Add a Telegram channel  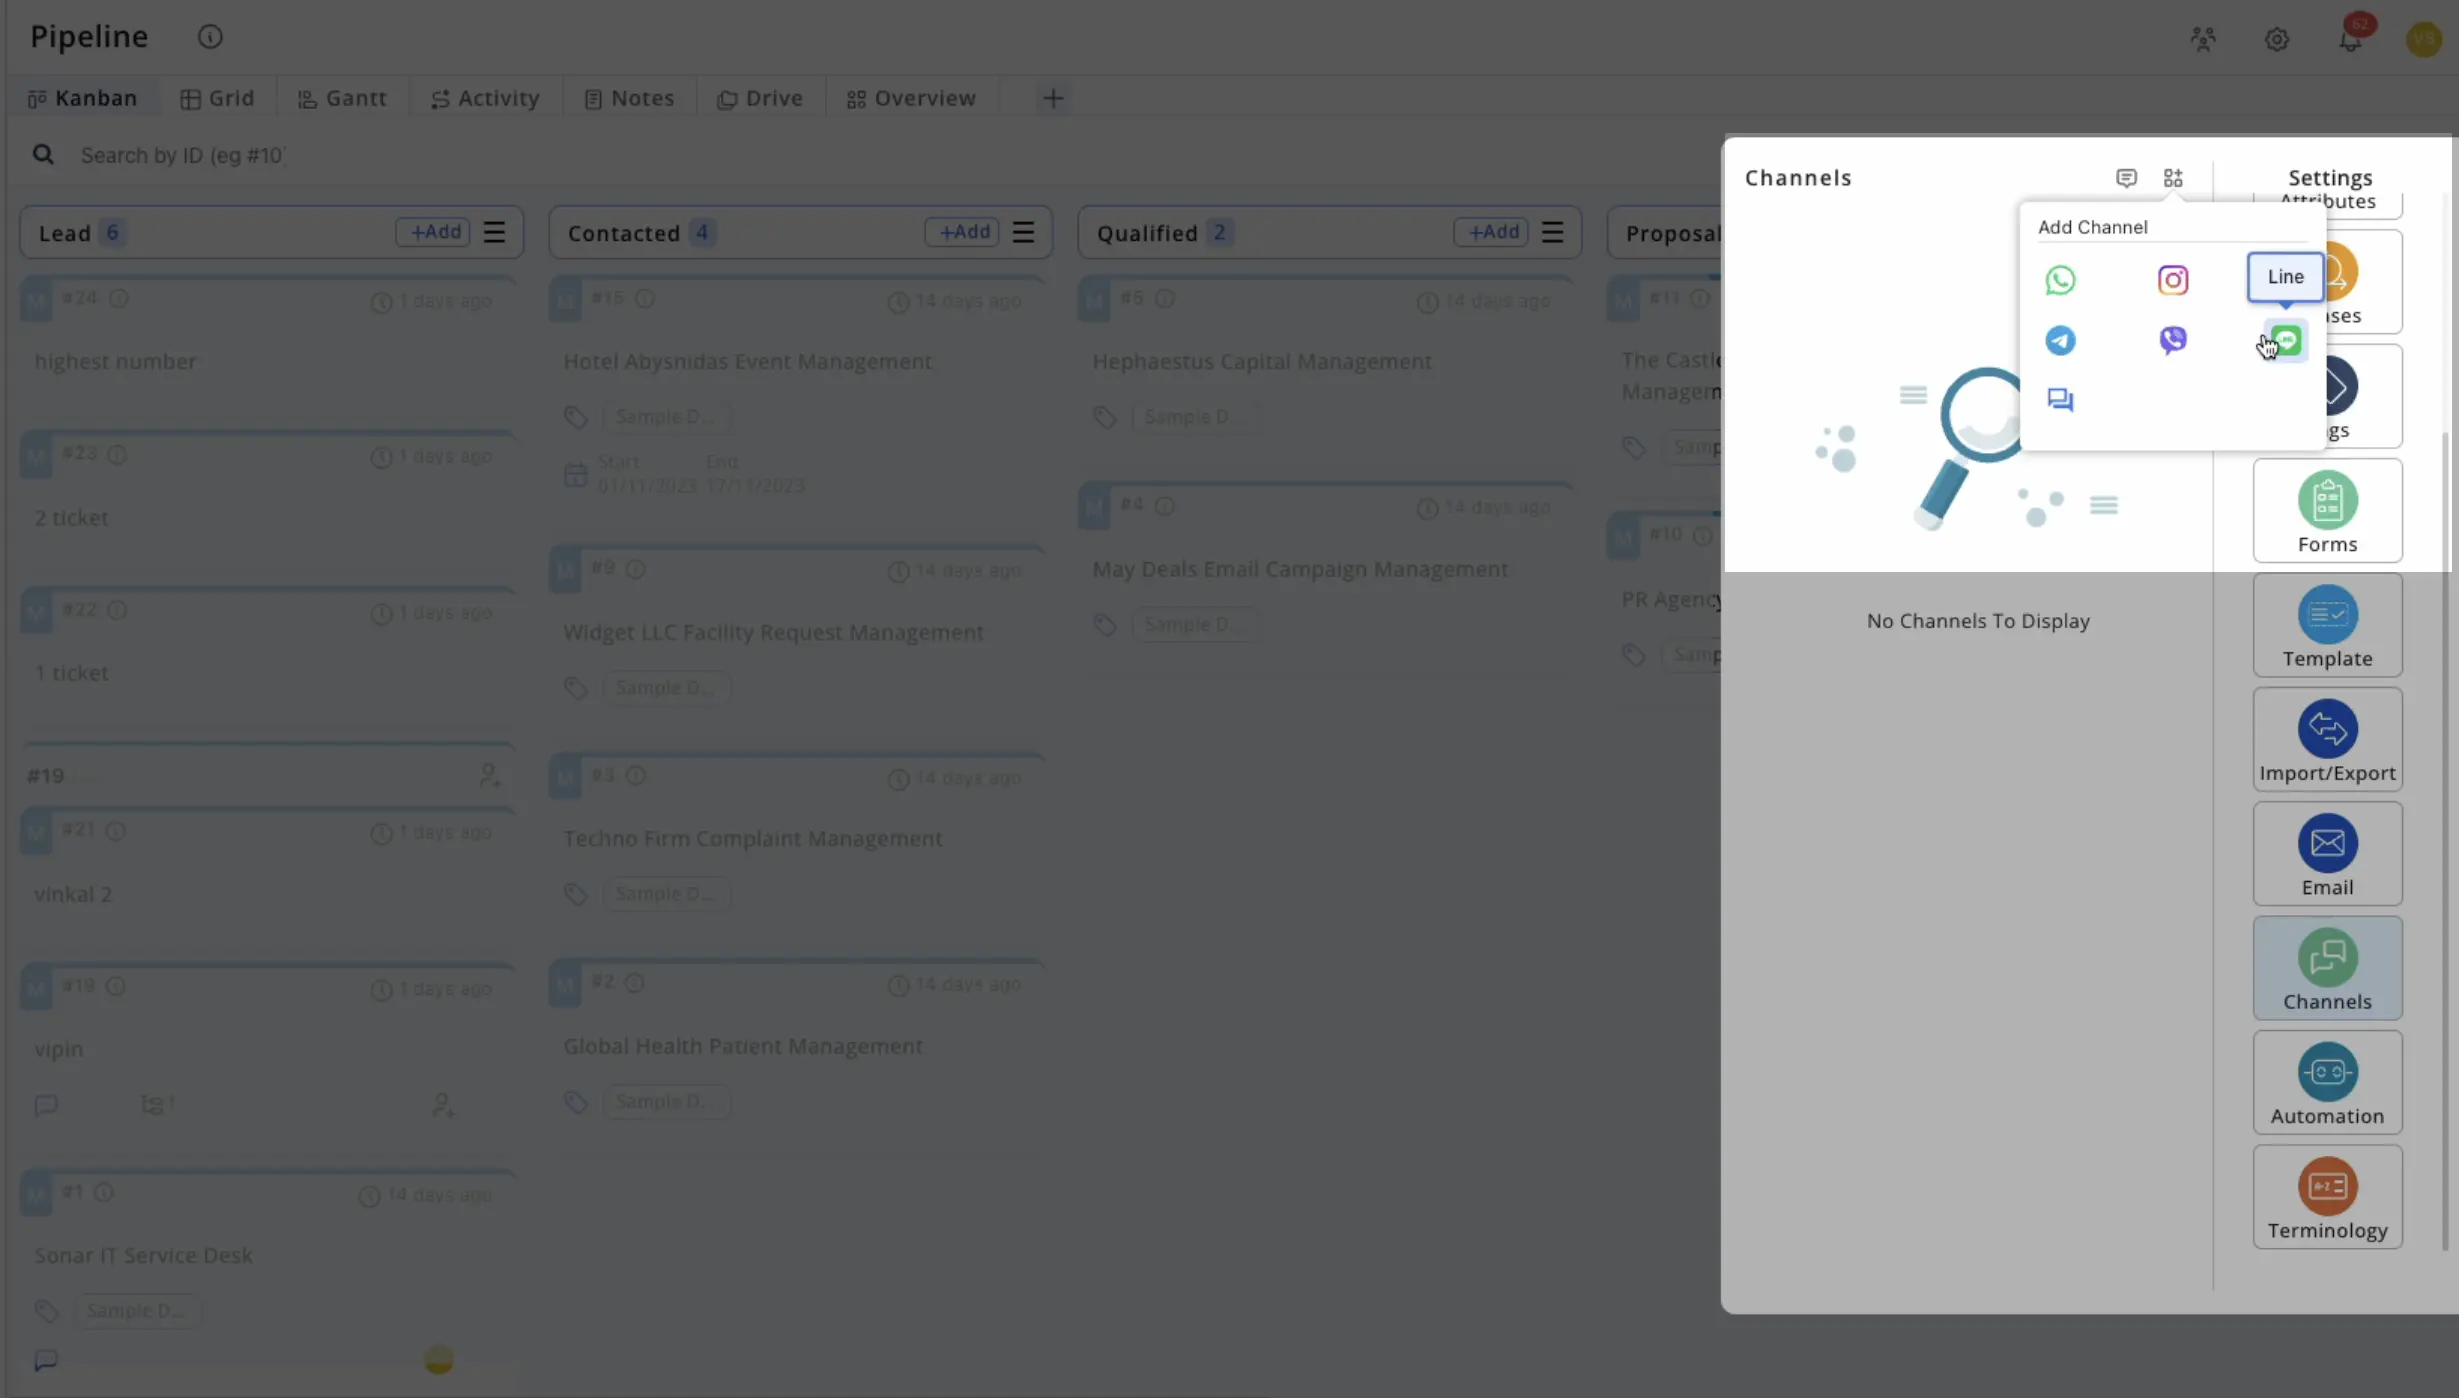(x=2060, y=340)
